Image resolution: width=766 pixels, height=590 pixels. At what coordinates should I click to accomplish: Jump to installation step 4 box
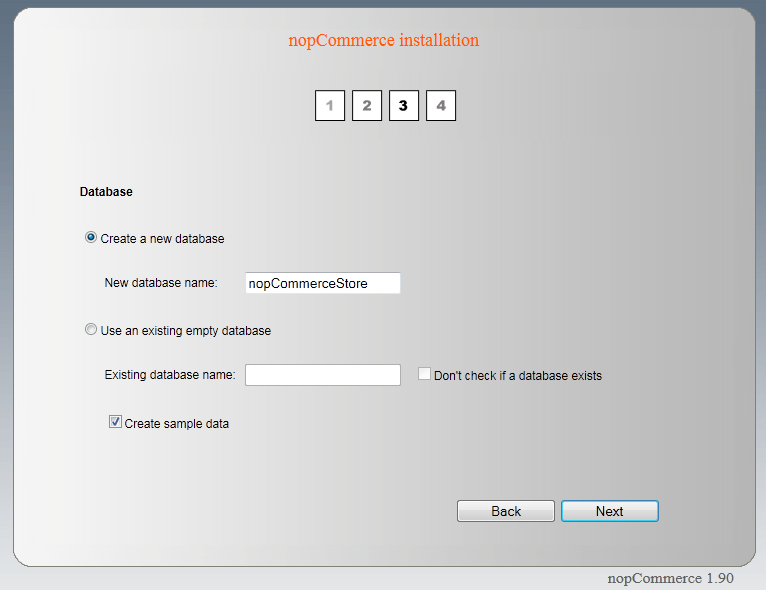441,105
